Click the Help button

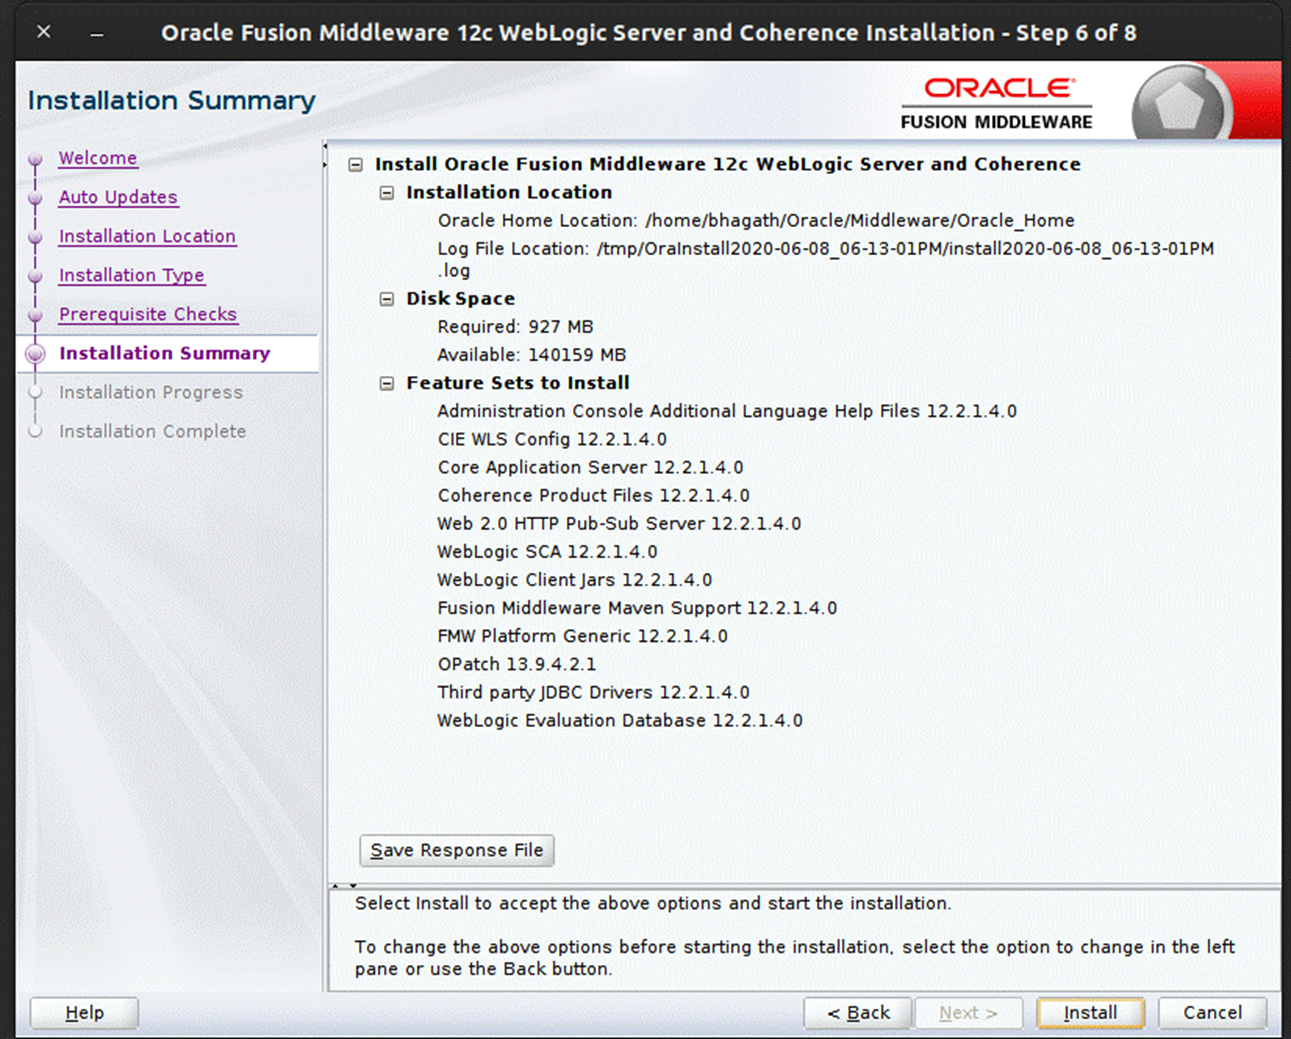pos(83,1012)
